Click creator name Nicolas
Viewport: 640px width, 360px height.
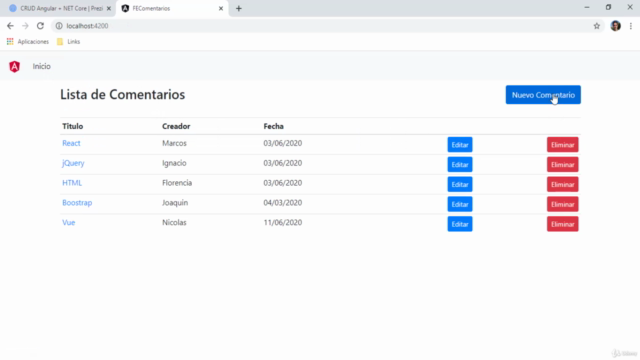pyautogui.click(x=174, y=222)
